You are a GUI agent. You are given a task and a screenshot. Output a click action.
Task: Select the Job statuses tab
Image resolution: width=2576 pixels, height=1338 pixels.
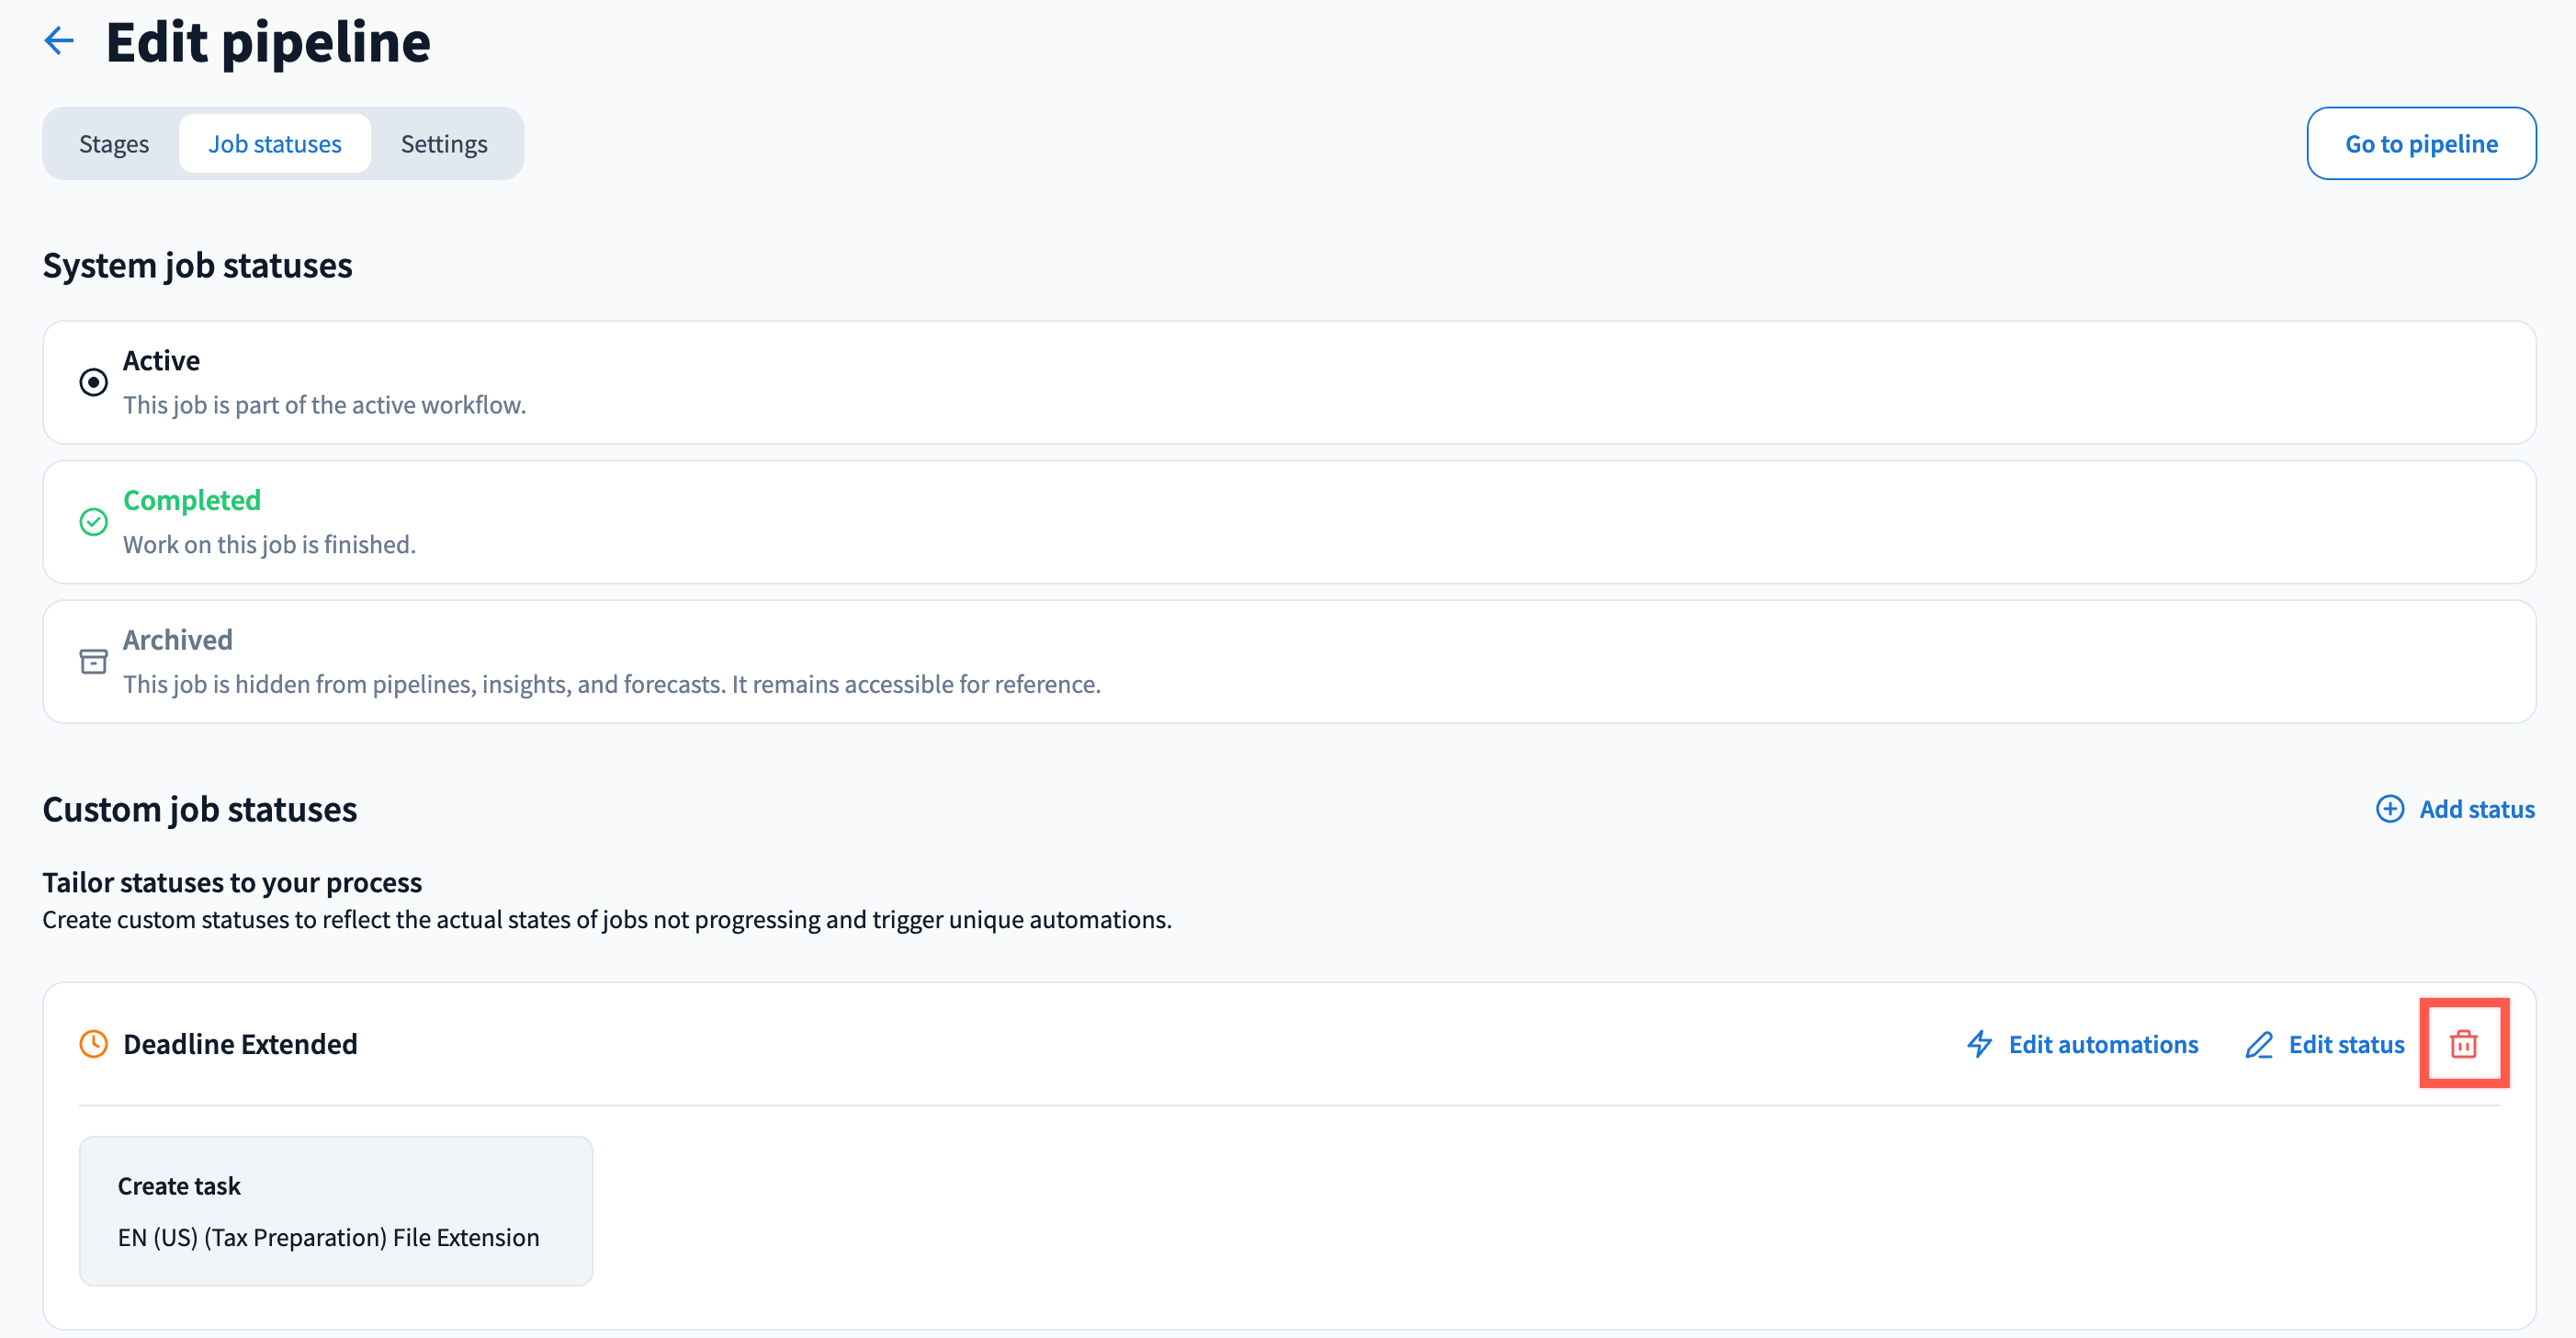[275, 144]
